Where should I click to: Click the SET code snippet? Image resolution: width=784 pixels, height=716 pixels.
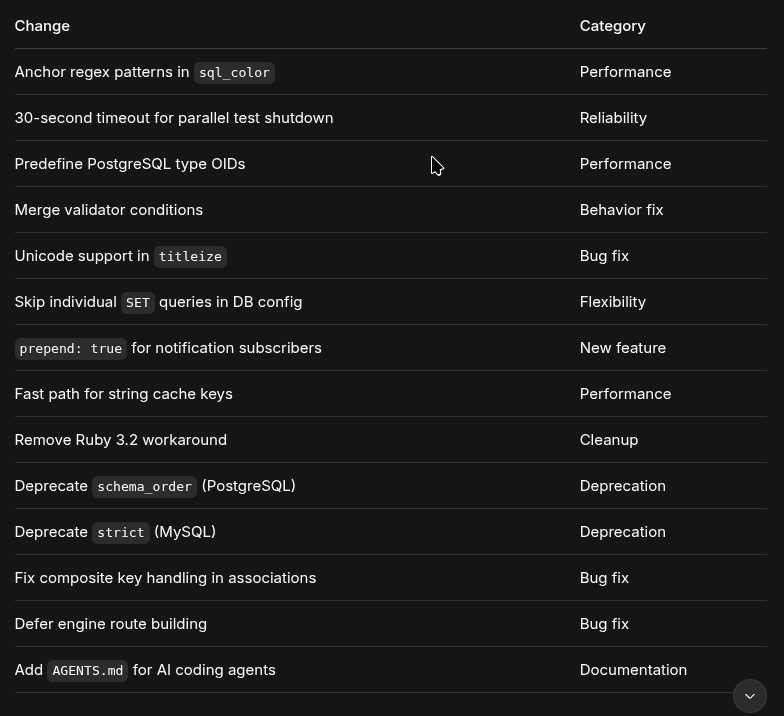point(138,303)
